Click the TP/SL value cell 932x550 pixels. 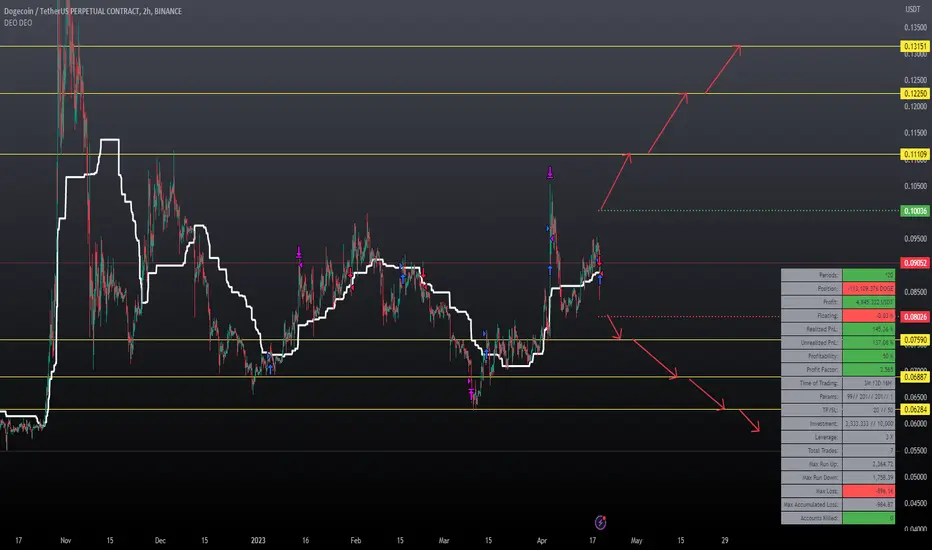tap(868, 410)
